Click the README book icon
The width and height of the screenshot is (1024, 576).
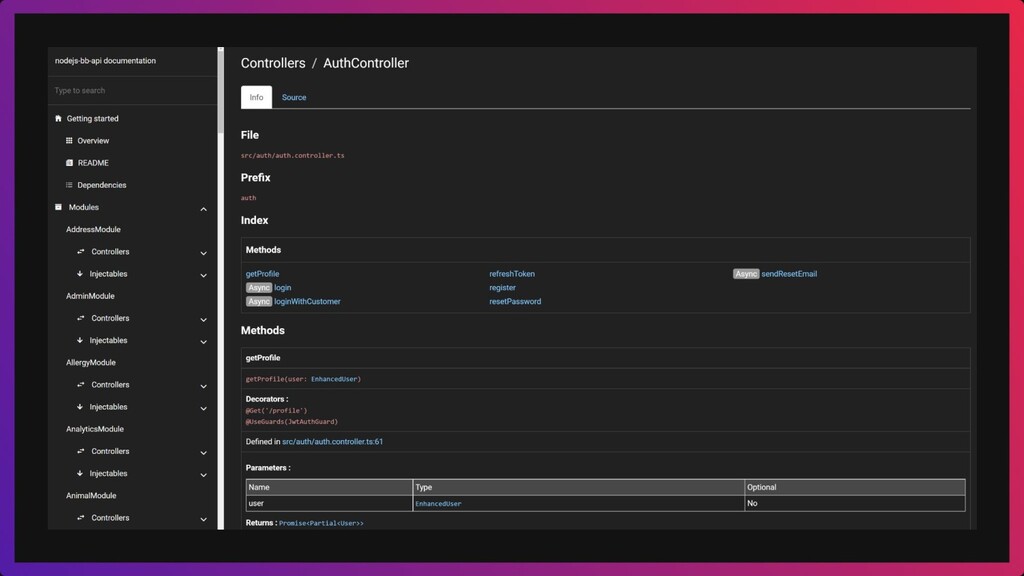69,163
